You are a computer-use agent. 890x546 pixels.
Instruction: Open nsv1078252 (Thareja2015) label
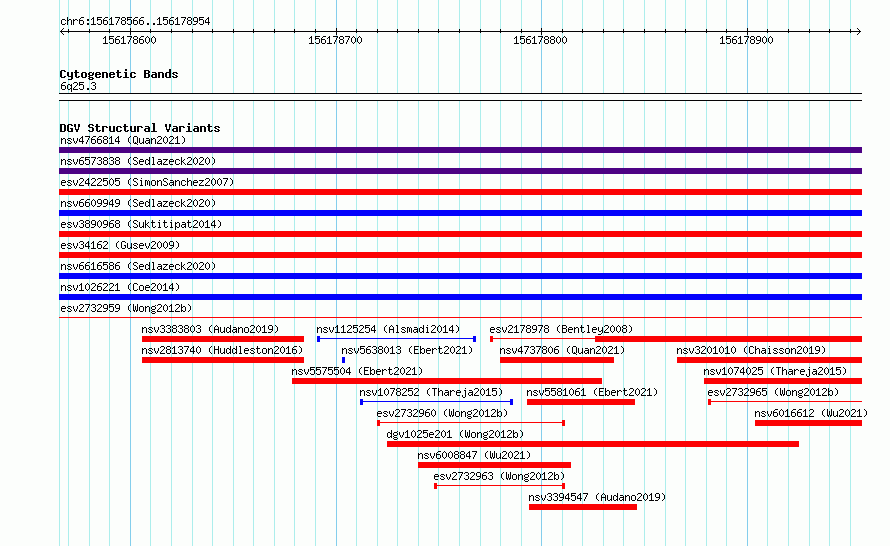pos(431,392)
